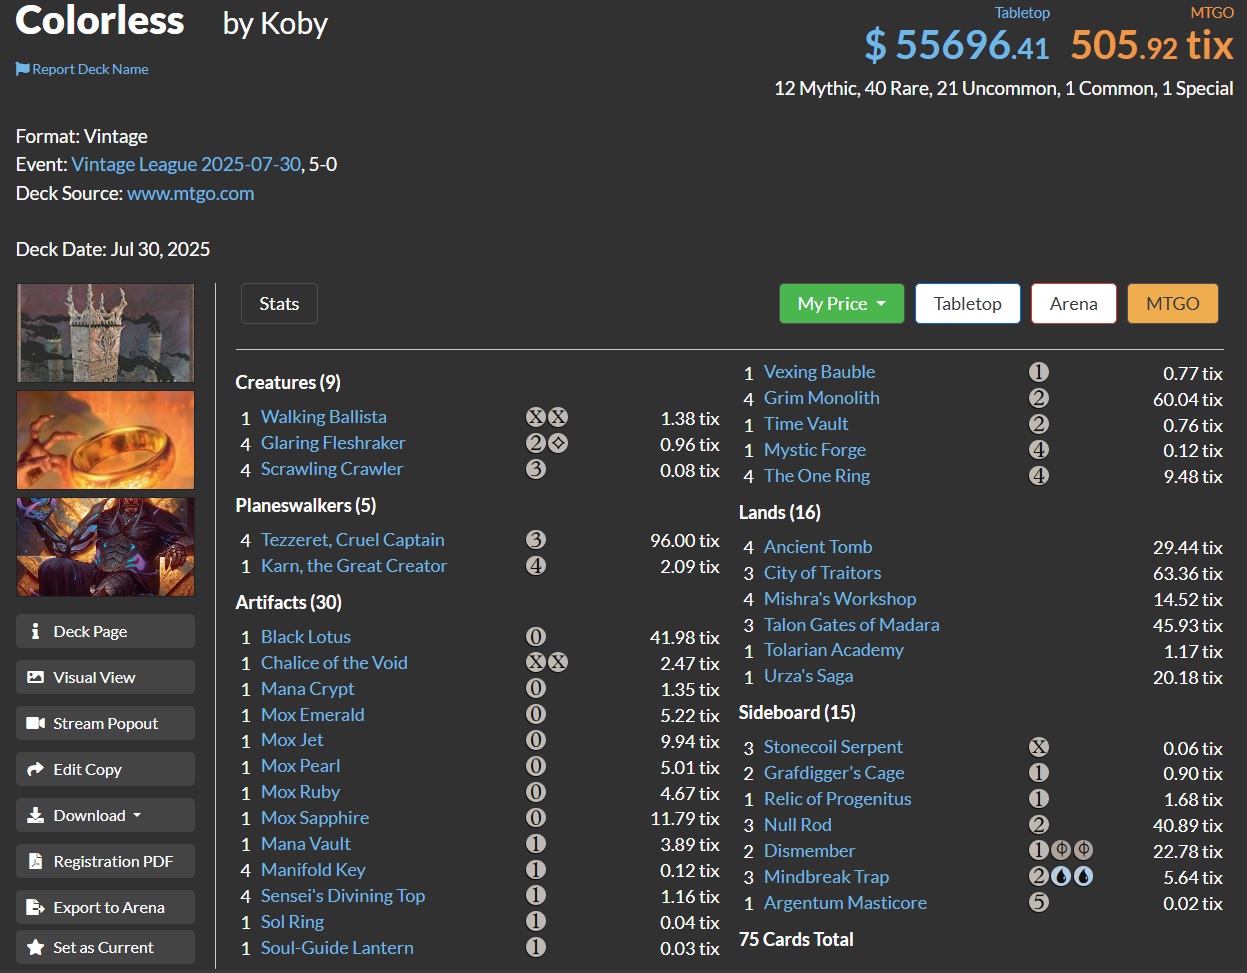Click the mana cost four for The One Ring
This screenshot has height=973, width=1247.
click(x=1039, y=476)
